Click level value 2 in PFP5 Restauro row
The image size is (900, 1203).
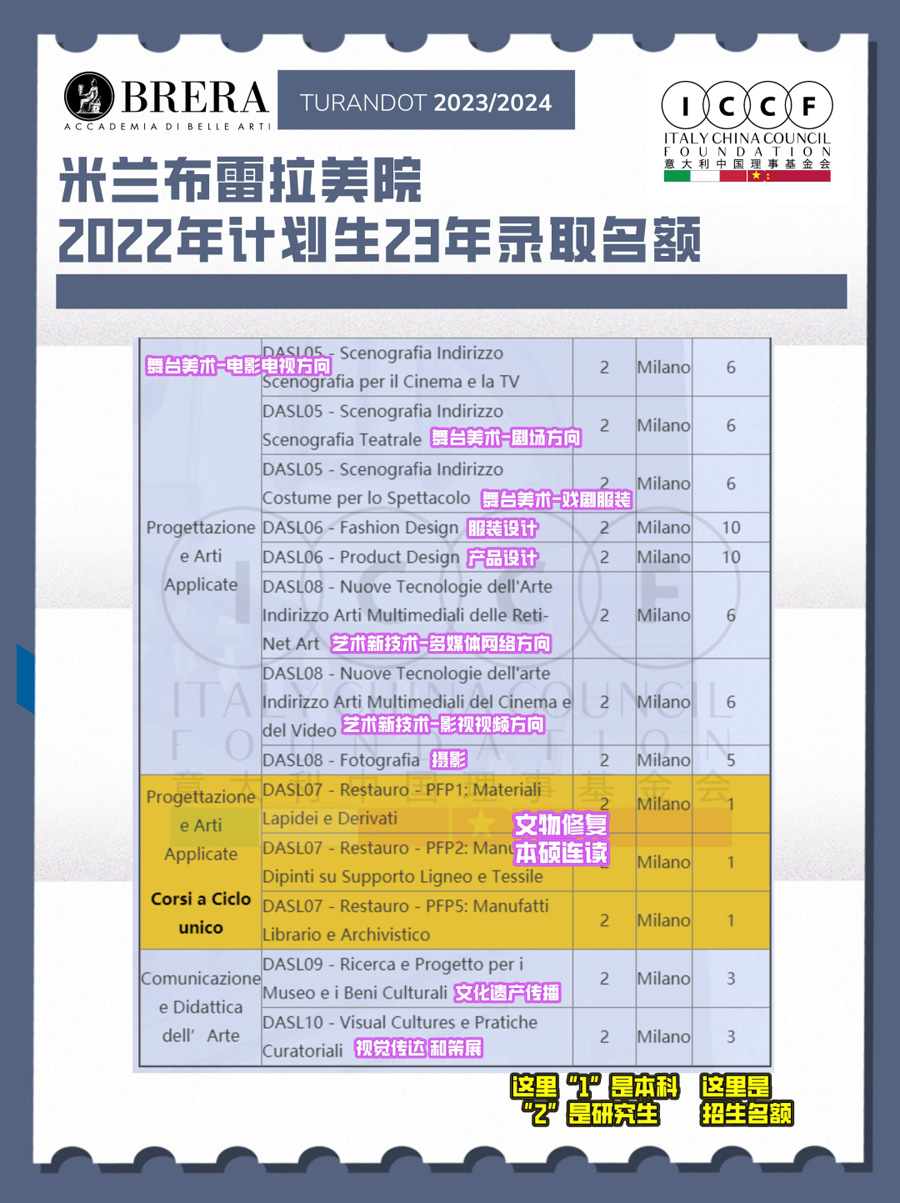click(x=604, y=920)
